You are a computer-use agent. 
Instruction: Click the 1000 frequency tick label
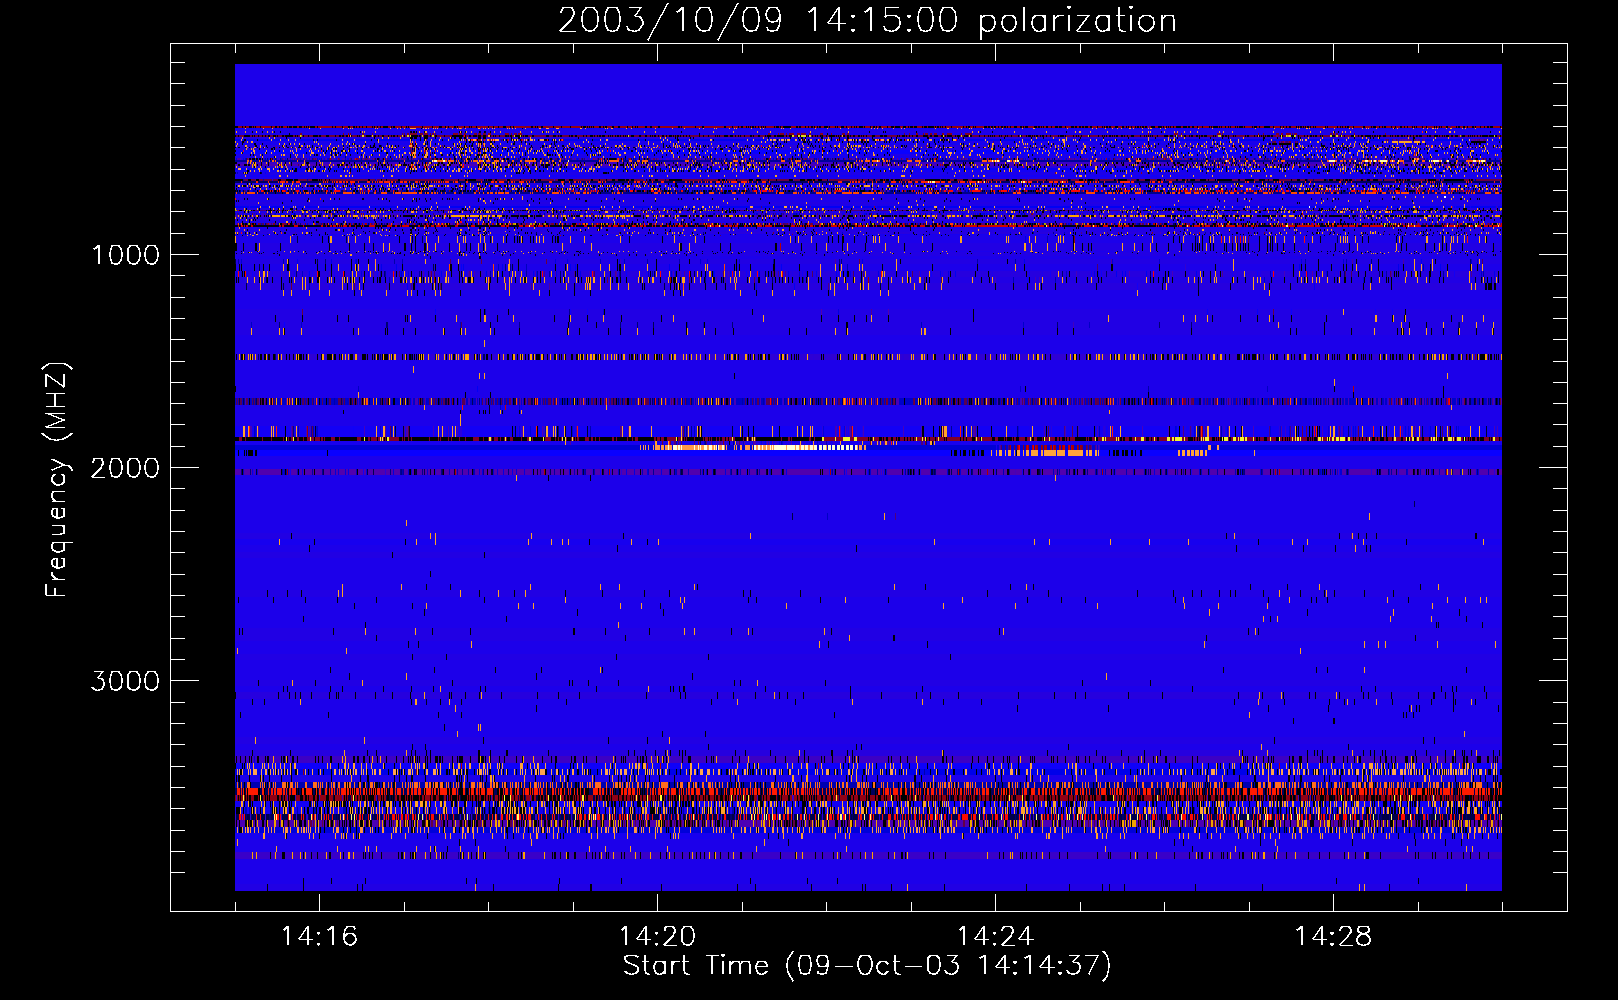tap(125, 255)
